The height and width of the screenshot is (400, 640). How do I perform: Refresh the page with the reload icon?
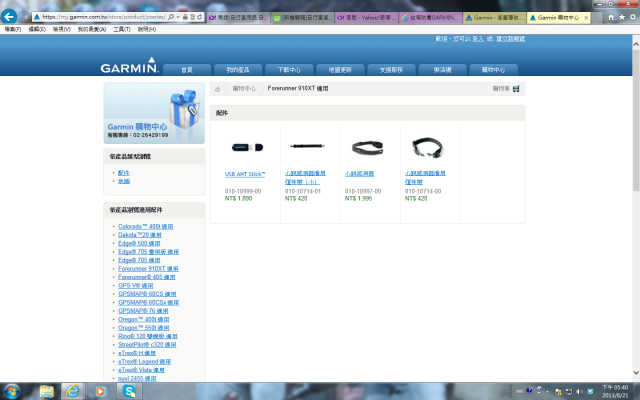click(199, 17)
